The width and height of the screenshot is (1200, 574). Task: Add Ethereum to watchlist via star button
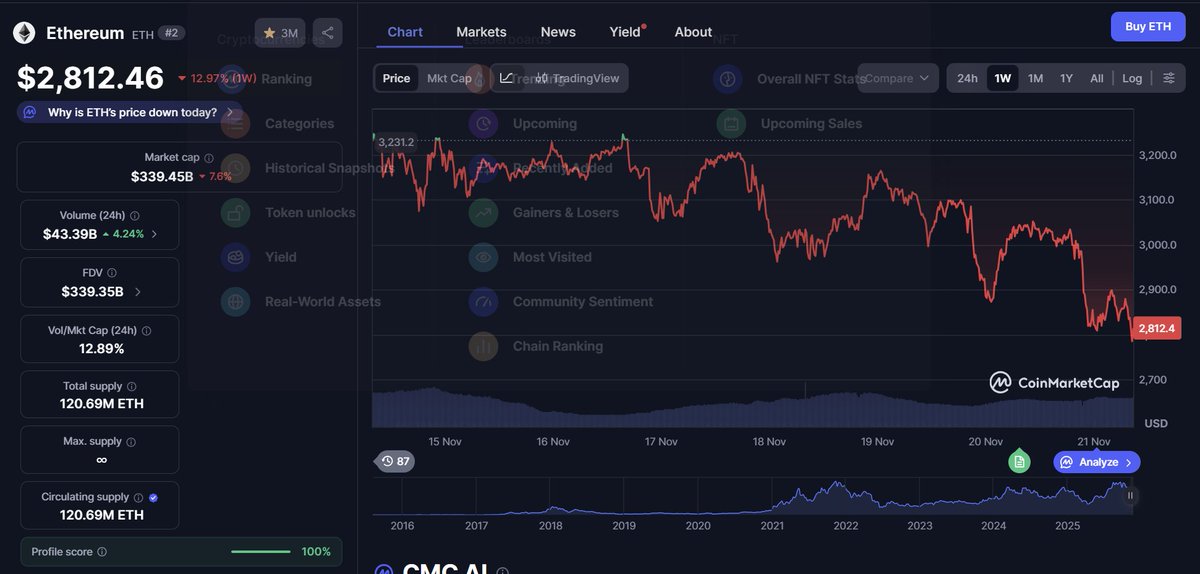280,33
